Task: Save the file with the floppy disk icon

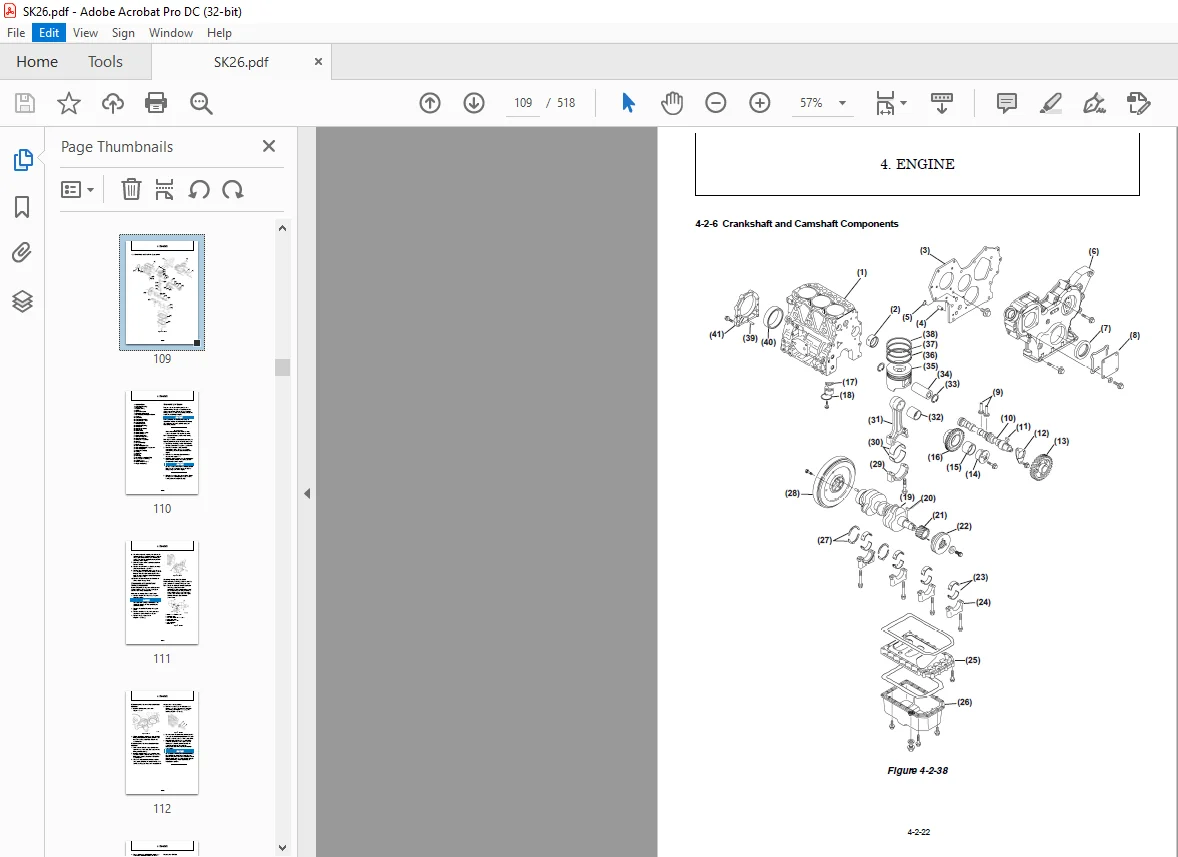Action: coord(25,103)
